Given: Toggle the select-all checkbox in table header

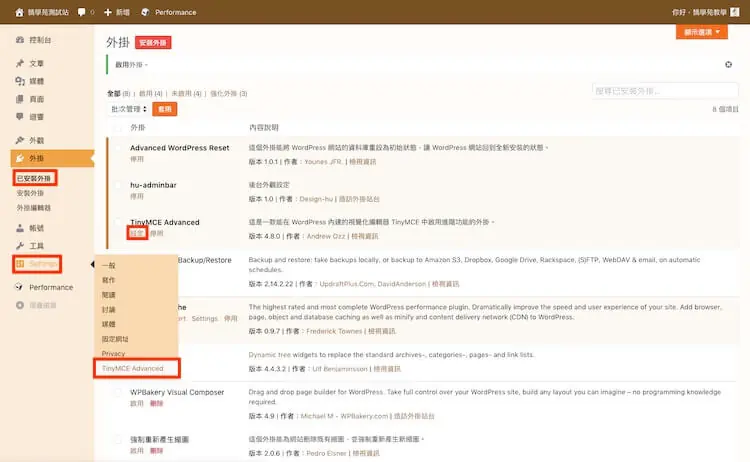Looking at the screenshot, I should (x=117, y=128).
